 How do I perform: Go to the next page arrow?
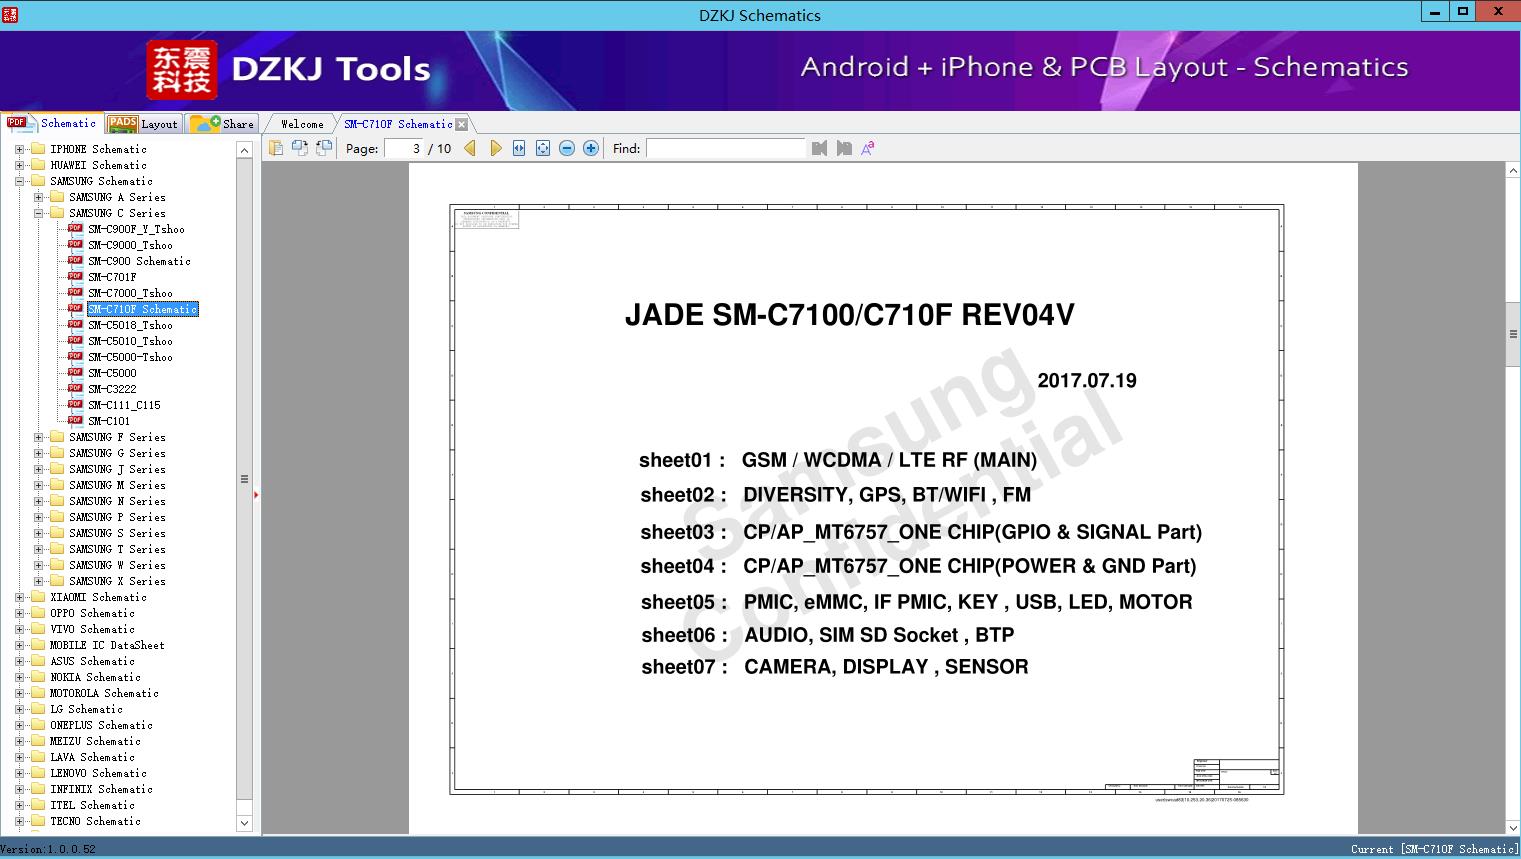496,148
